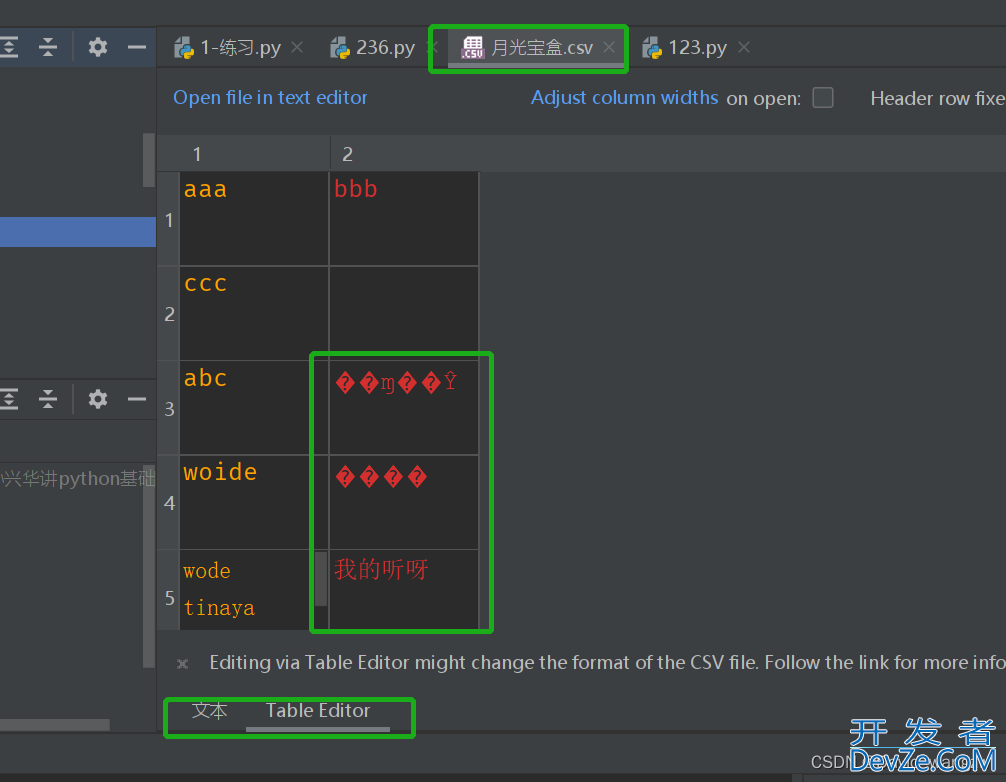Click left panel horizontal scrollbar at bottom
Screen dimensions: 1006x782
[55, 724]
